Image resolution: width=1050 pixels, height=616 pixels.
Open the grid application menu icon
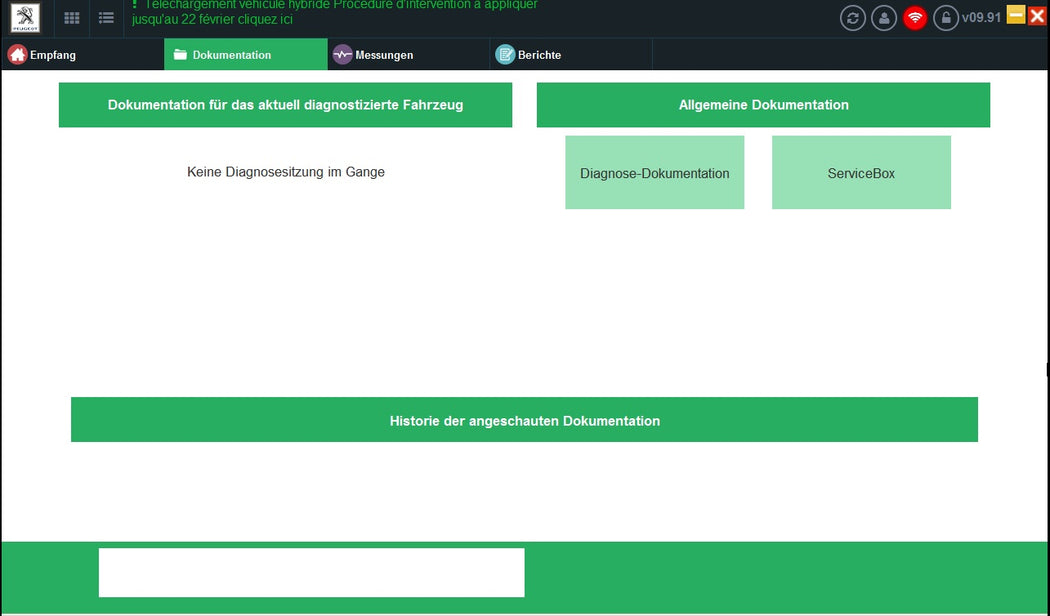(x=71, y=17)
